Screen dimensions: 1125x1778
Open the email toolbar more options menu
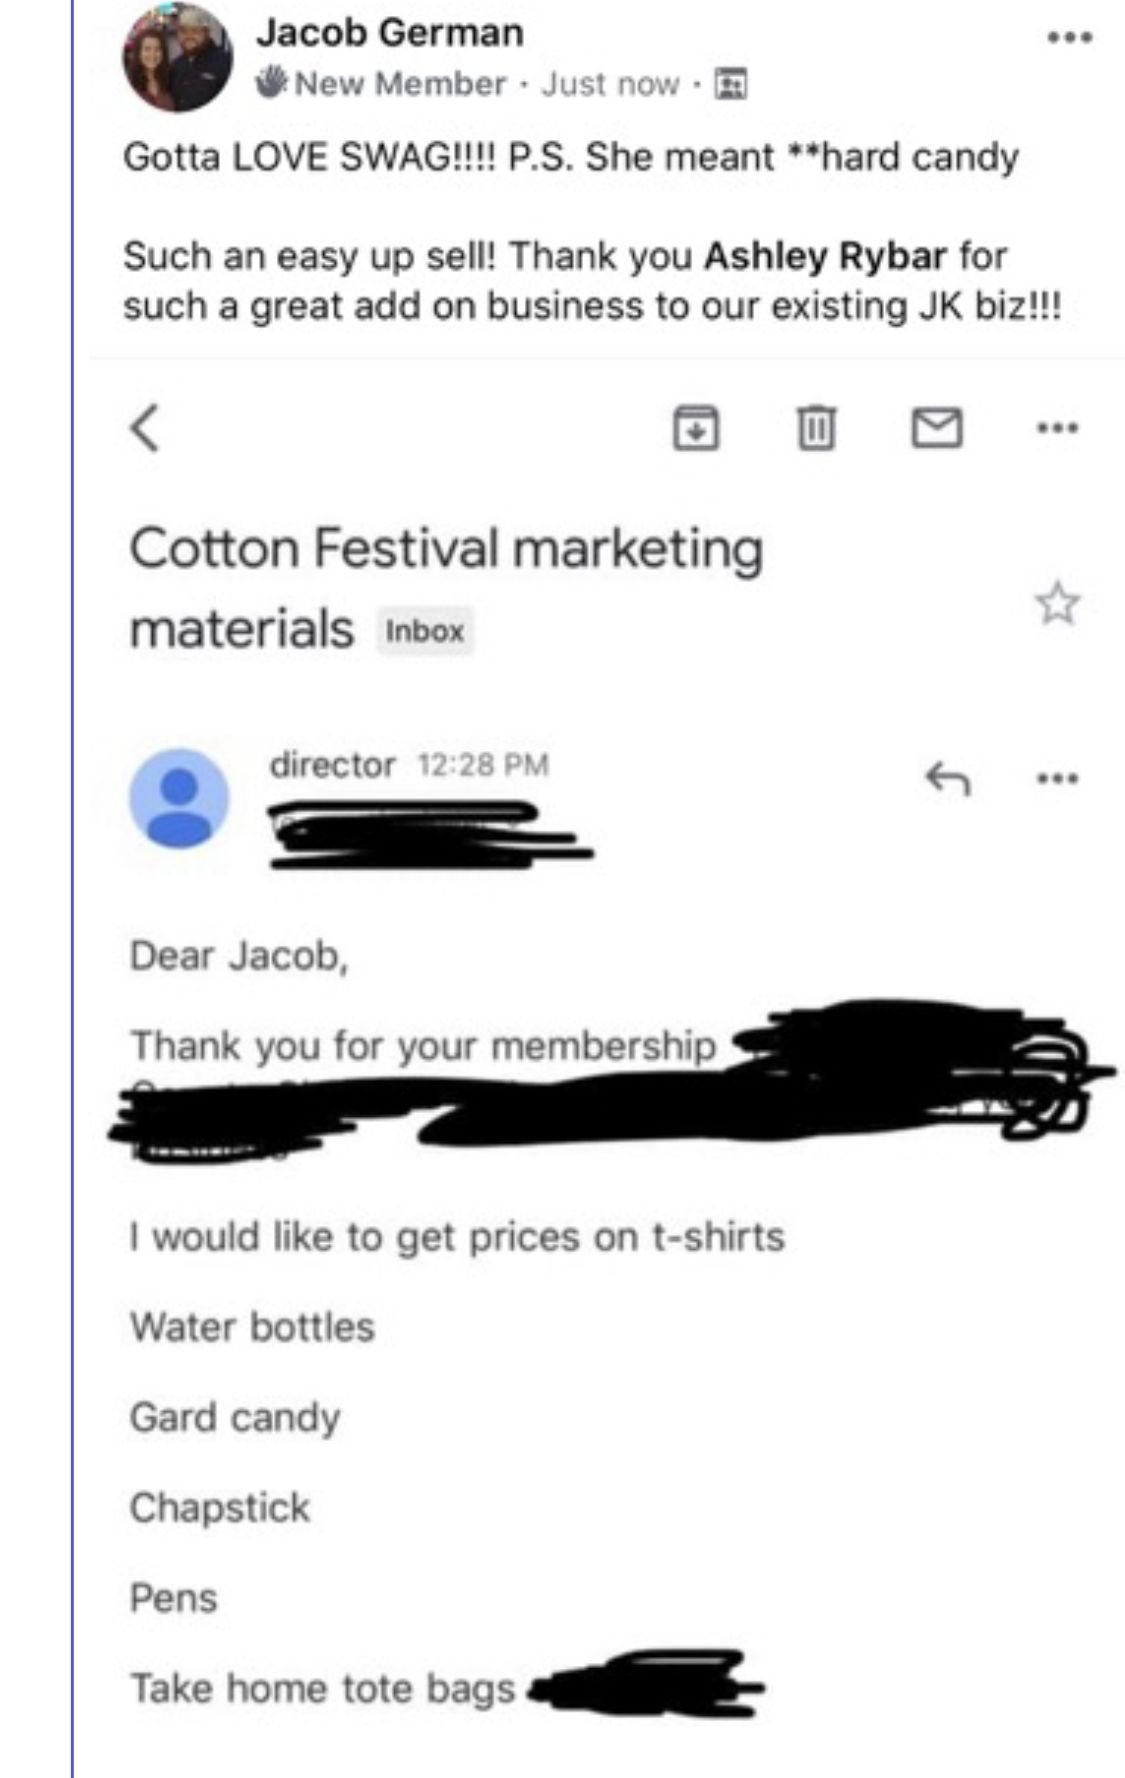pyautogui.click(x=1058, y=428)
